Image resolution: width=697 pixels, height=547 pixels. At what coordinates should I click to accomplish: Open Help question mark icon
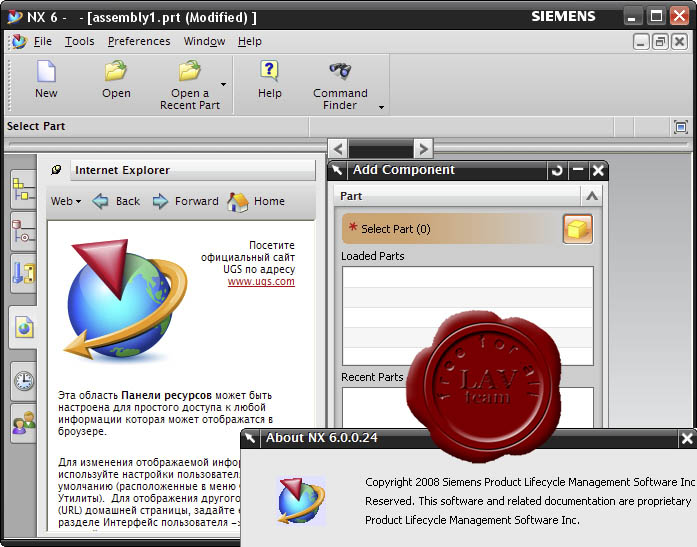269,71
